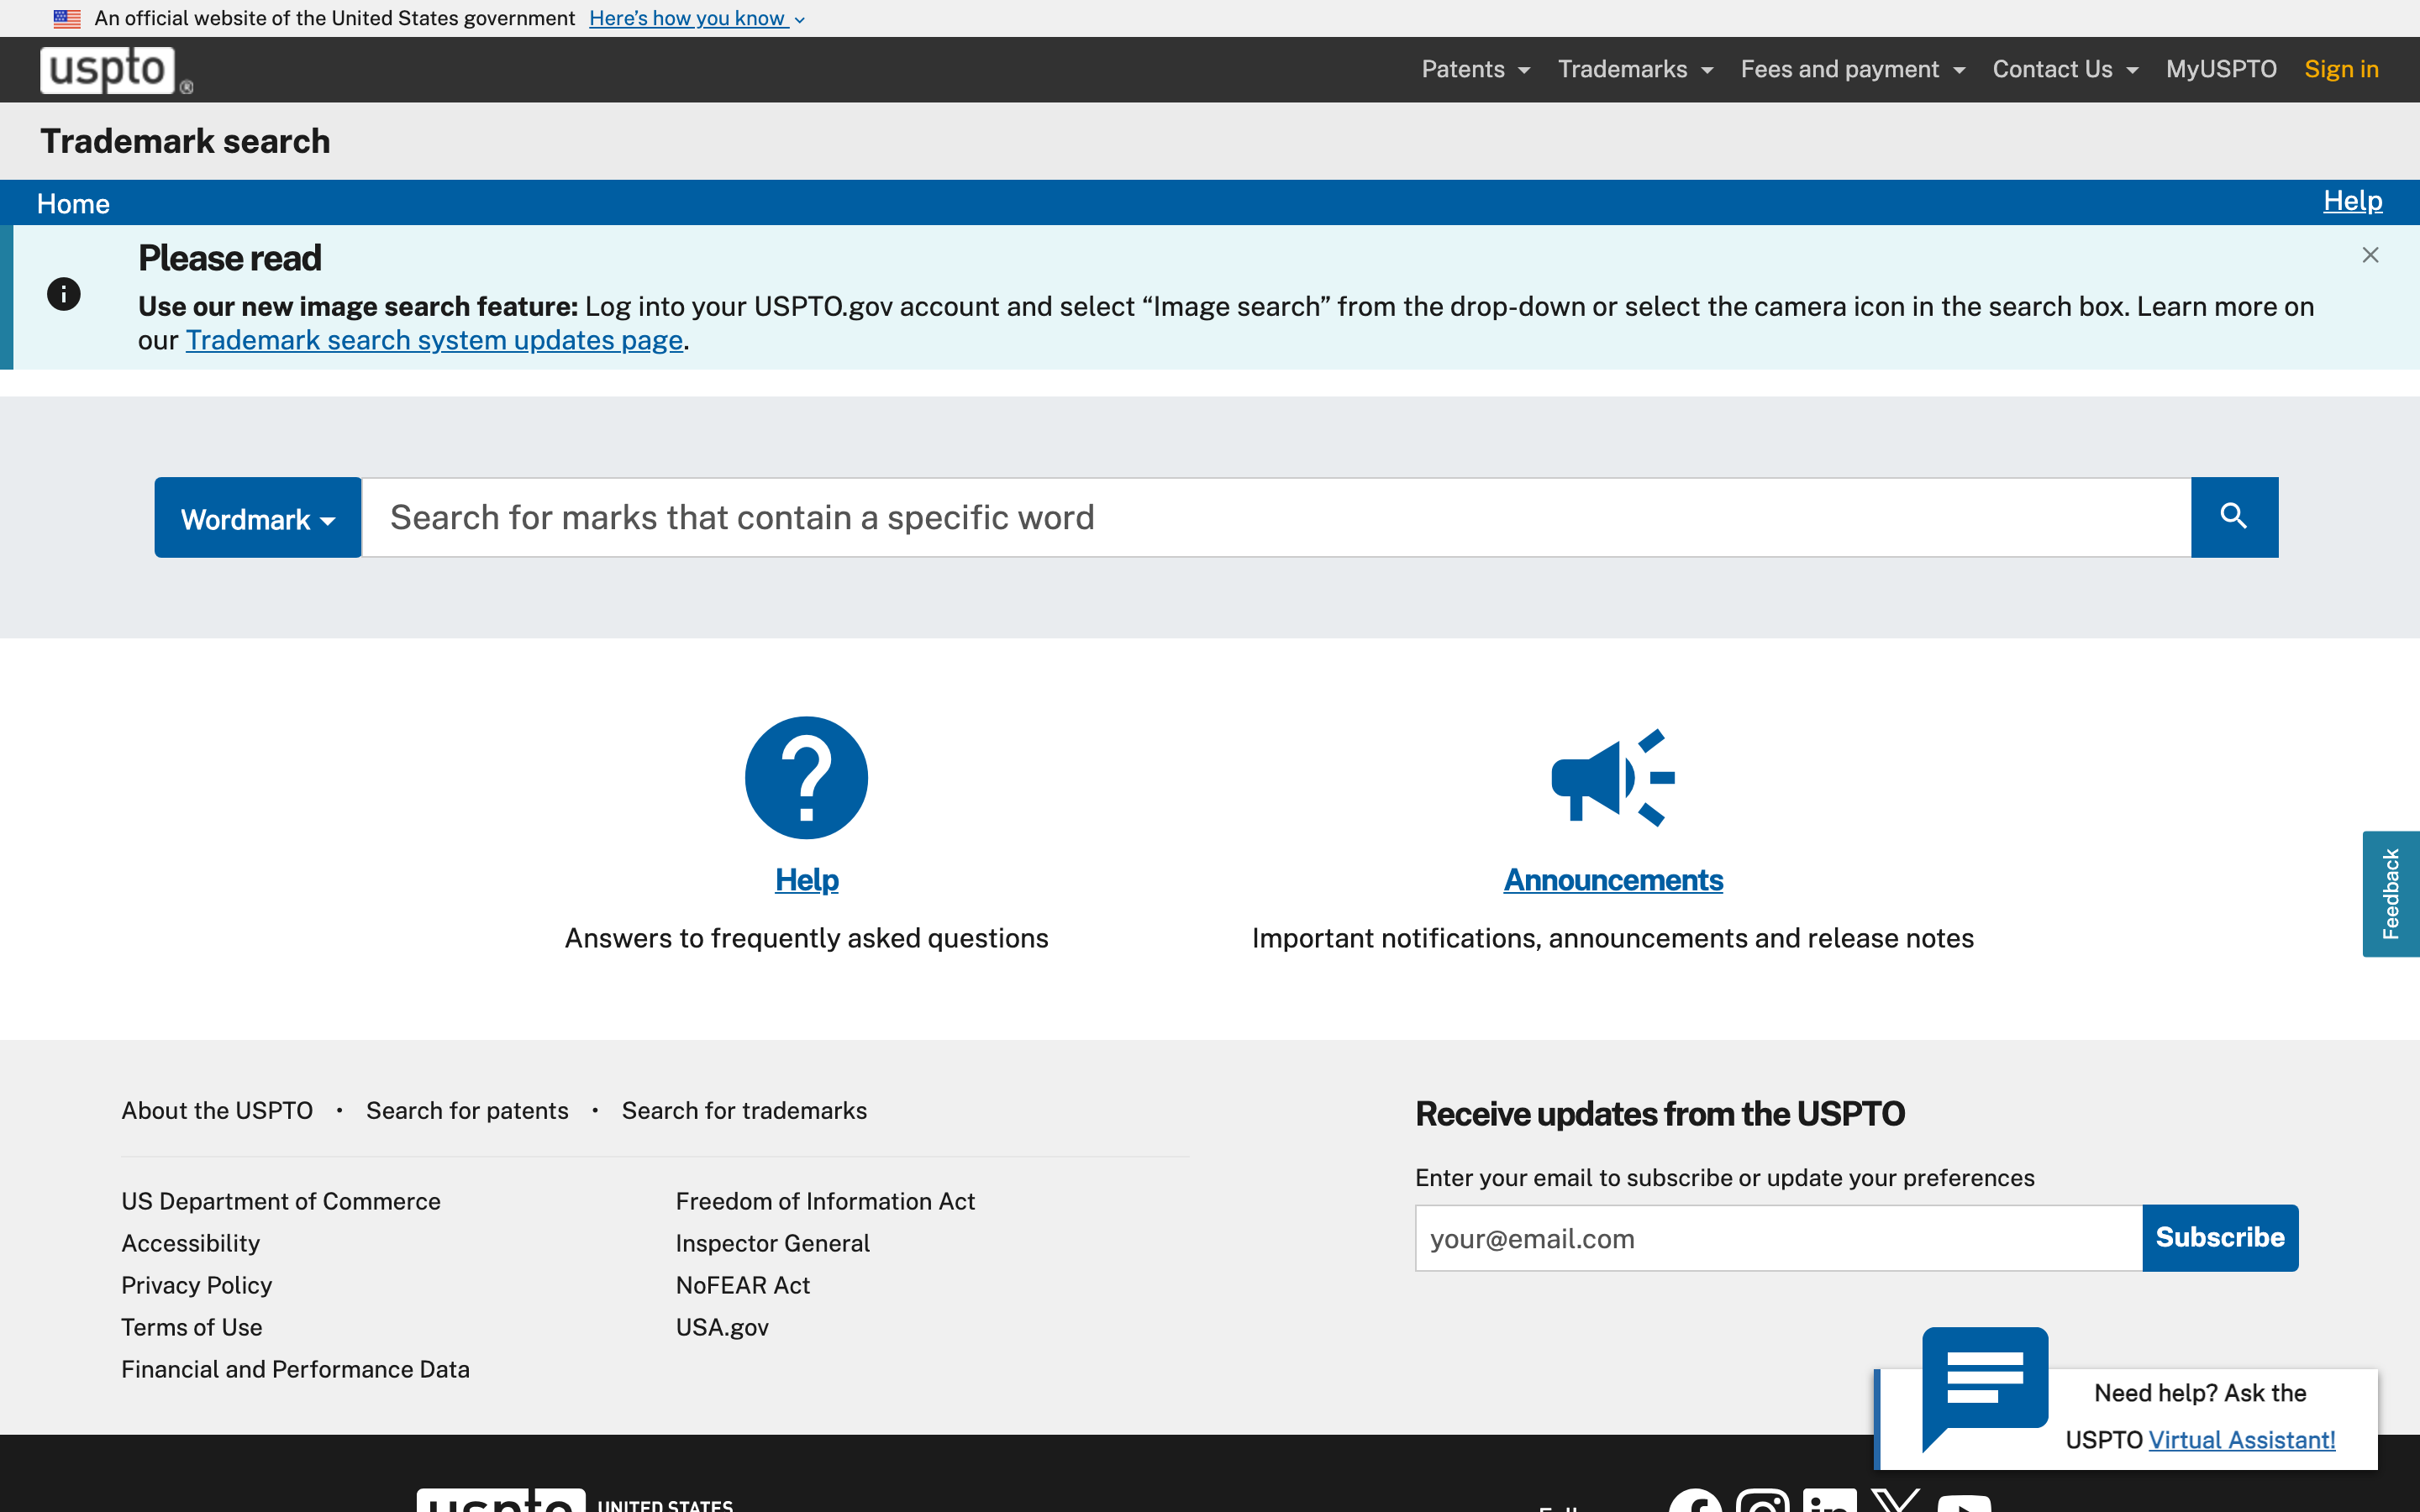Screen dimensions: 2420x1512
Task: Open NoFEAR Act link
Action: pyautogui.click(x=742, y=1285)
